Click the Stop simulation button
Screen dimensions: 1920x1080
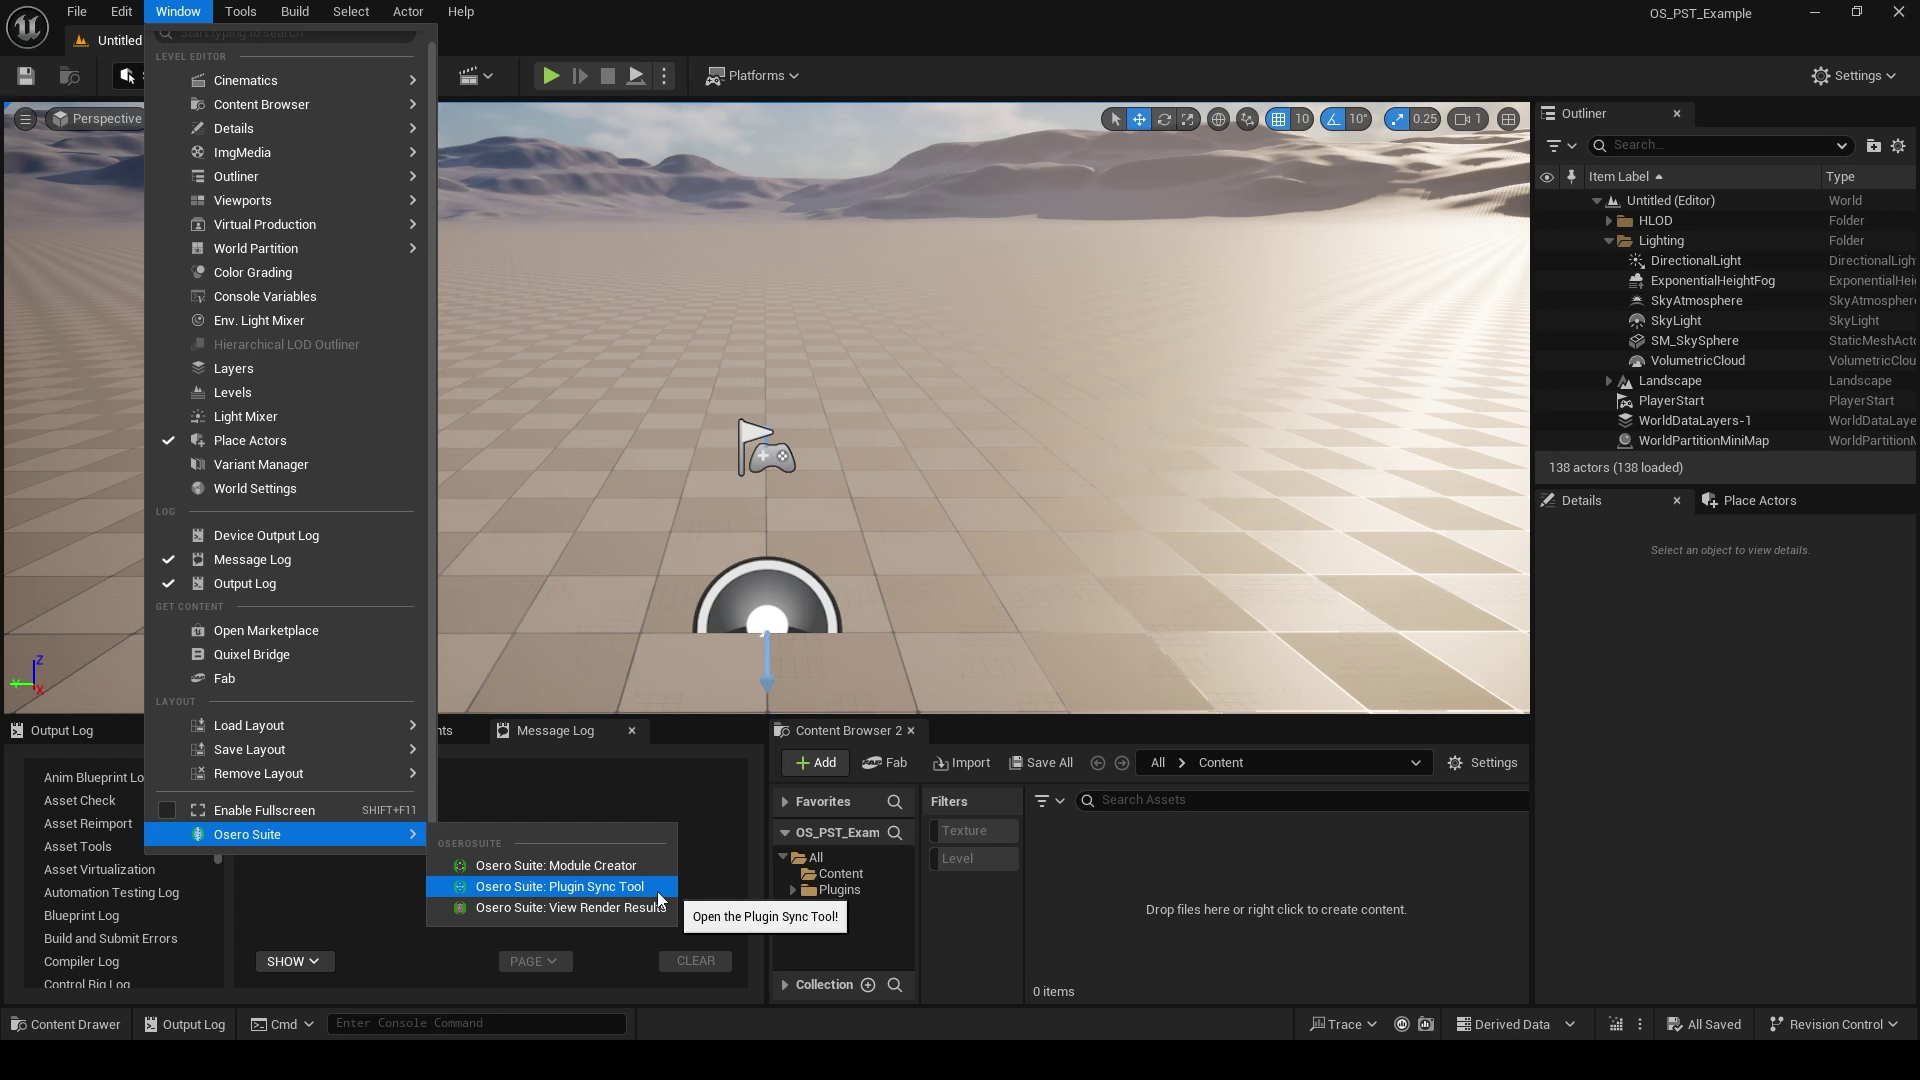(607, 76)
